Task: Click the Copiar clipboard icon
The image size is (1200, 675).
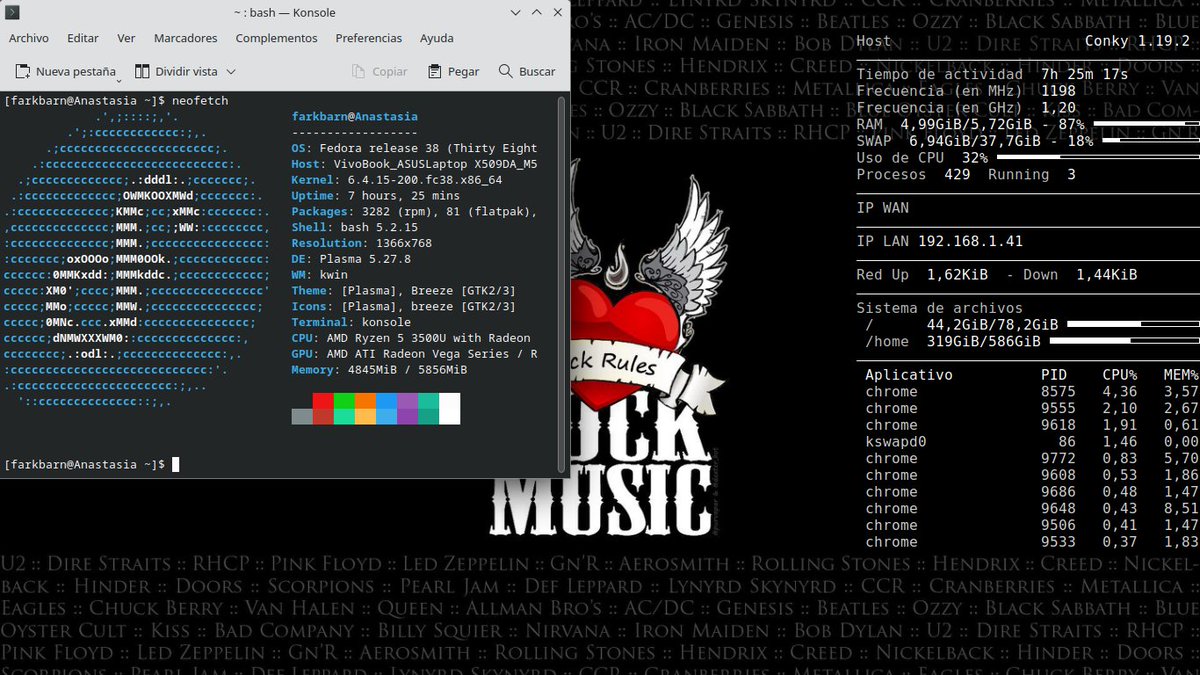Action: coord(359,72)
